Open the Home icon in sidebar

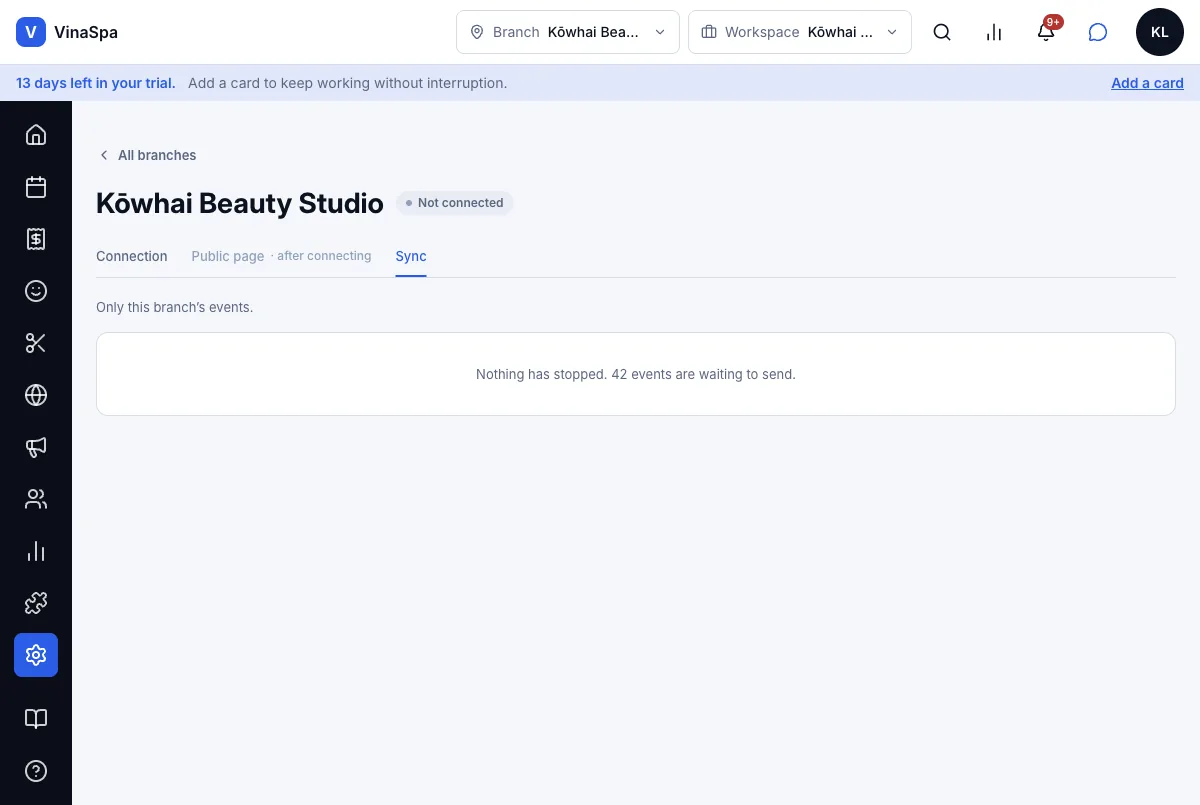tap(36, 134)
